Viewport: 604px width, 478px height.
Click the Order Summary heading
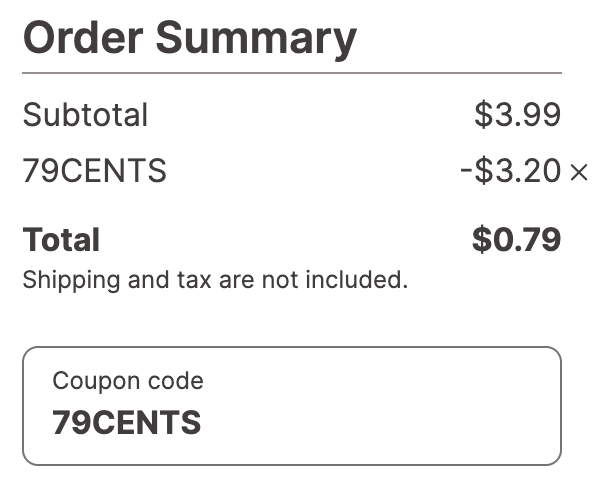pyautogui.click(x=189, y=38)
